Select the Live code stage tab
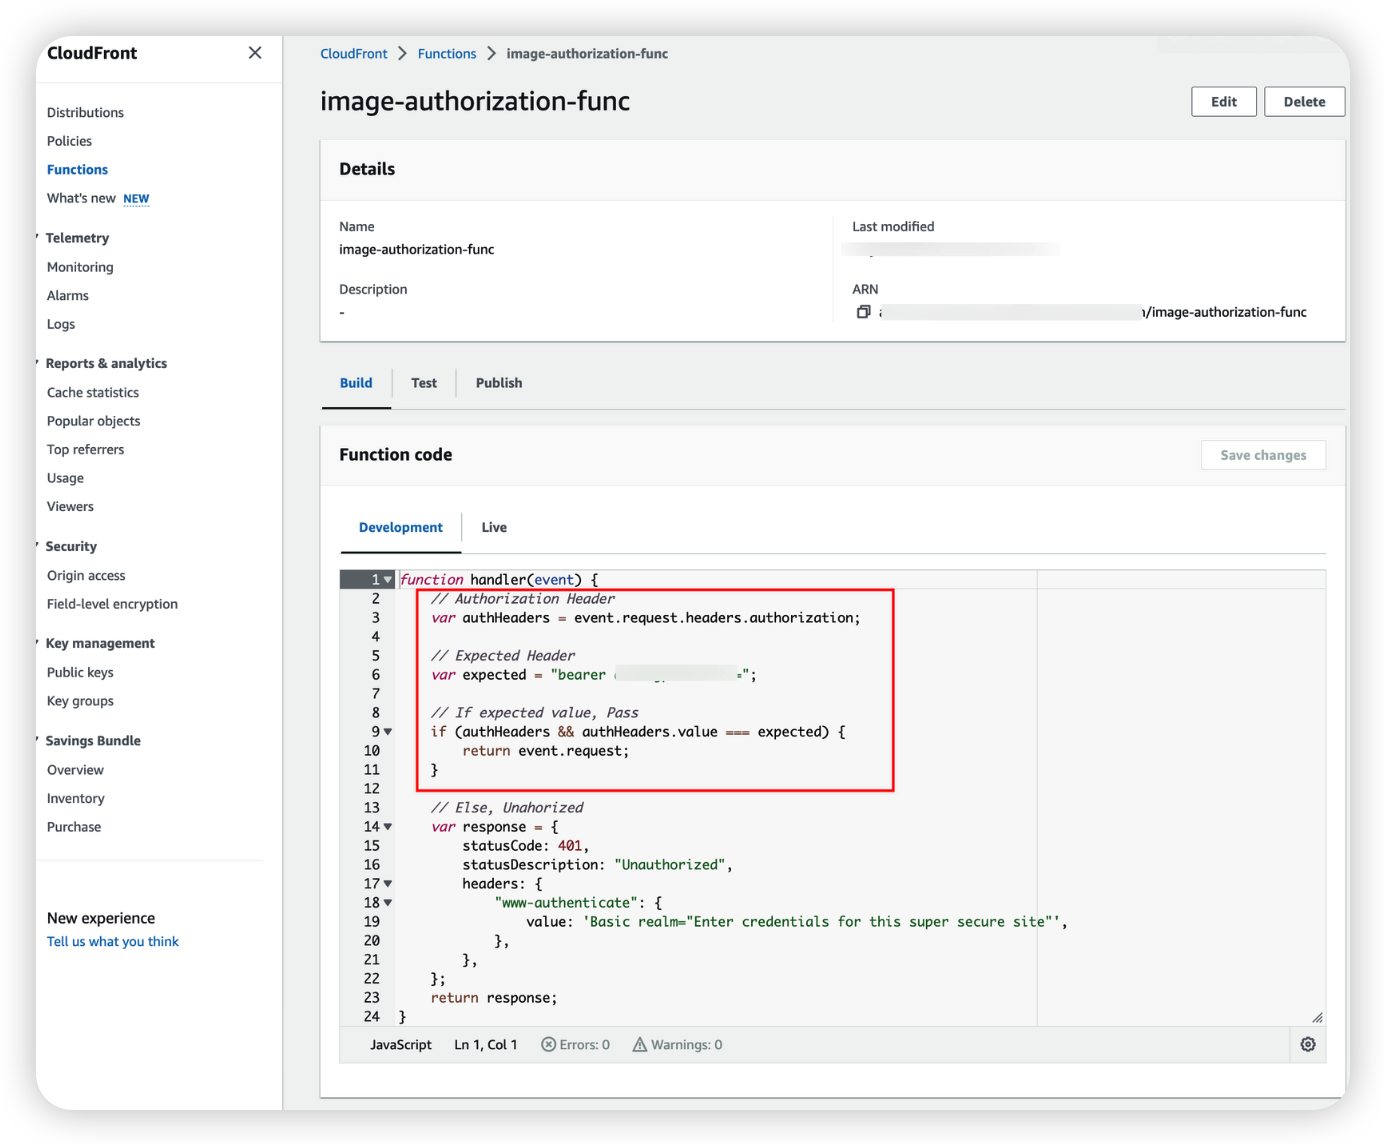Image resolution: width=1386 pixels, height=1146 pixels. pyautogui.click(x=494, y=528)
